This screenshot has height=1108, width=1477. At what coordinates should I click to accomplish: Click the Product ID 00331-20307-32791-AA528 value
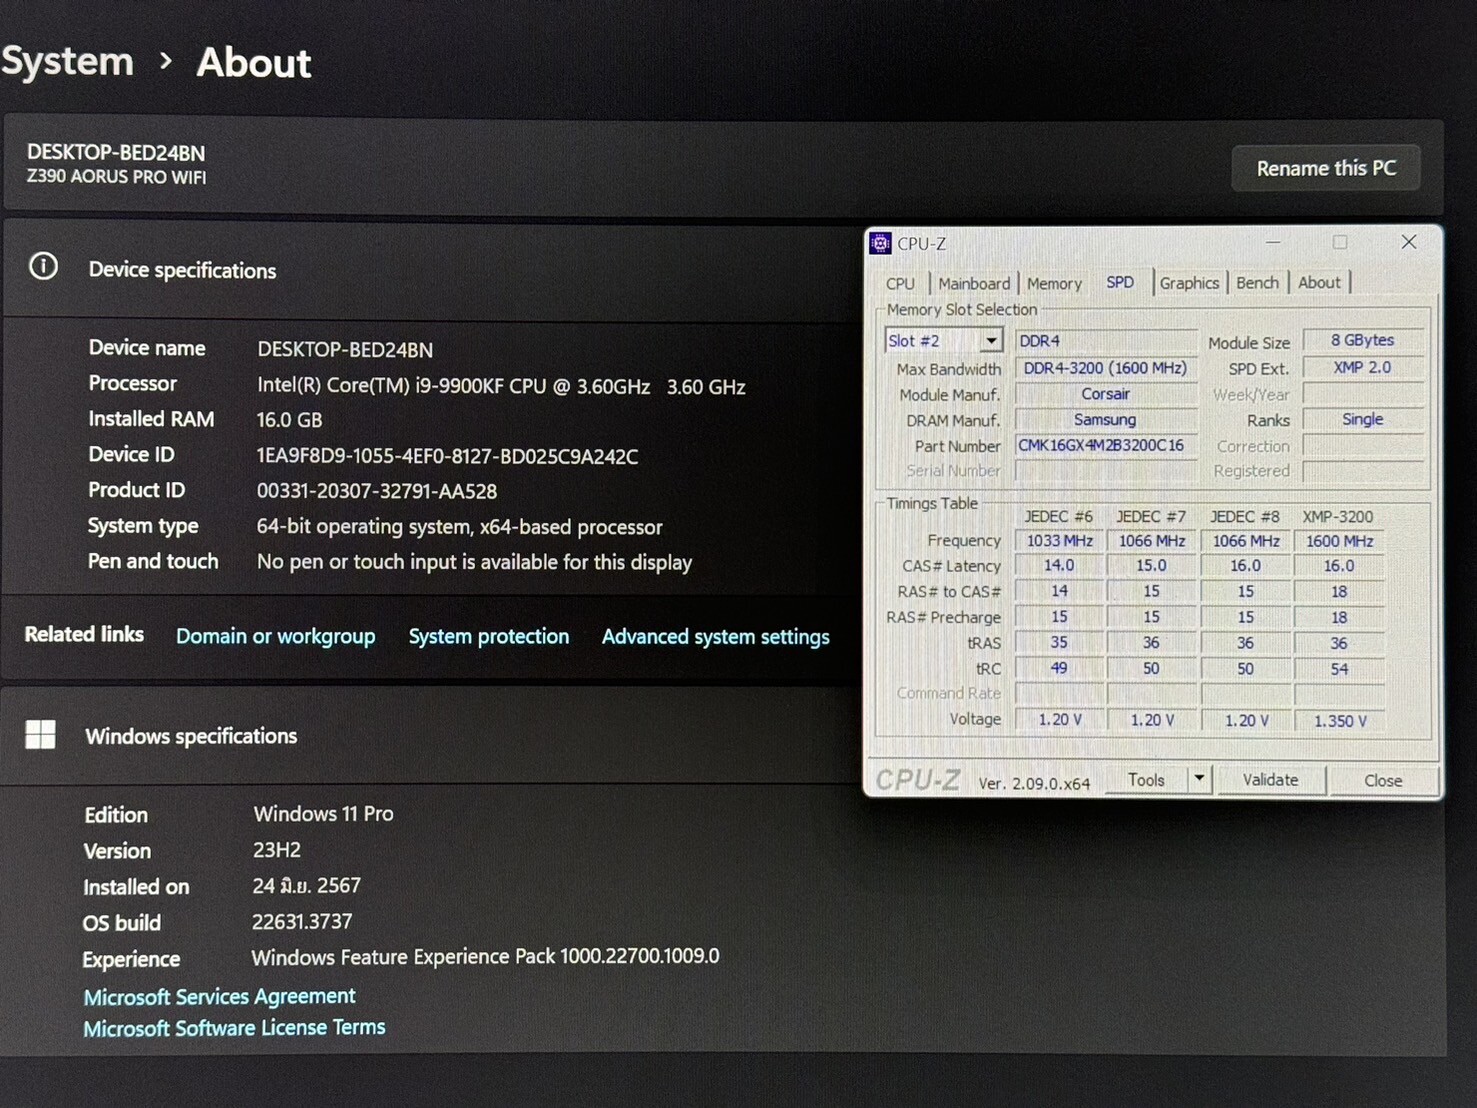click(x=377, y=491)
